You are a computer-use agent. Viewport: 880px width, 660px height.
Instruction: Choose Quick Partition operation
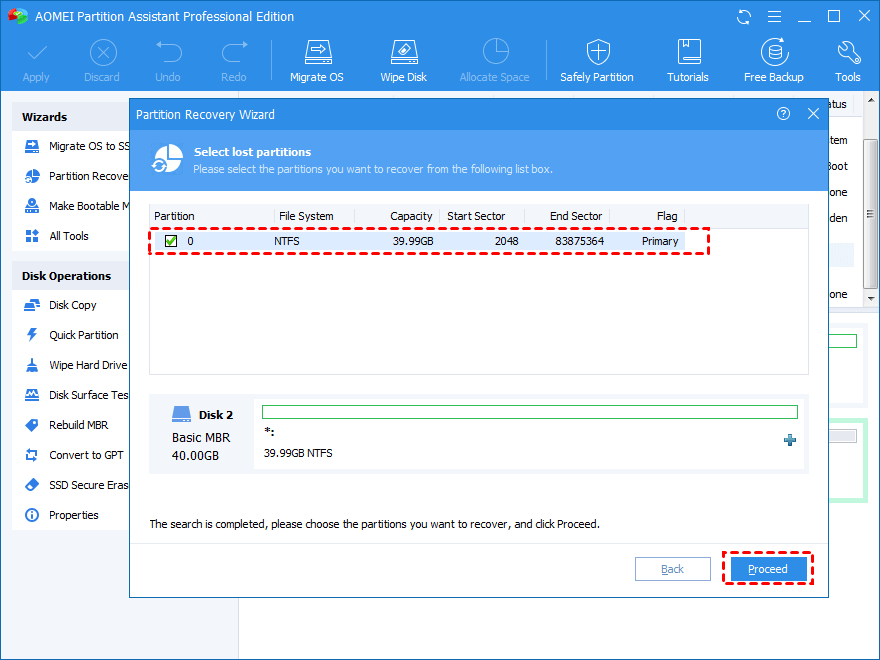(x=71, y=335)
